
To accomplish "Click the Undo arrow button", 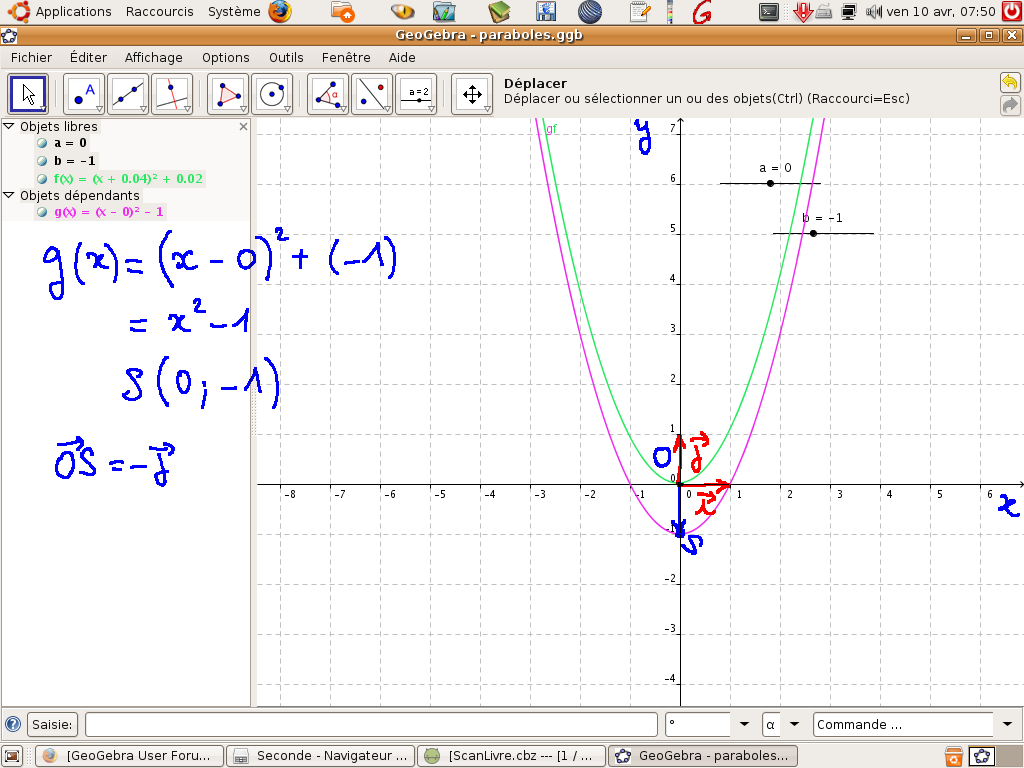I will point(1010,83).
